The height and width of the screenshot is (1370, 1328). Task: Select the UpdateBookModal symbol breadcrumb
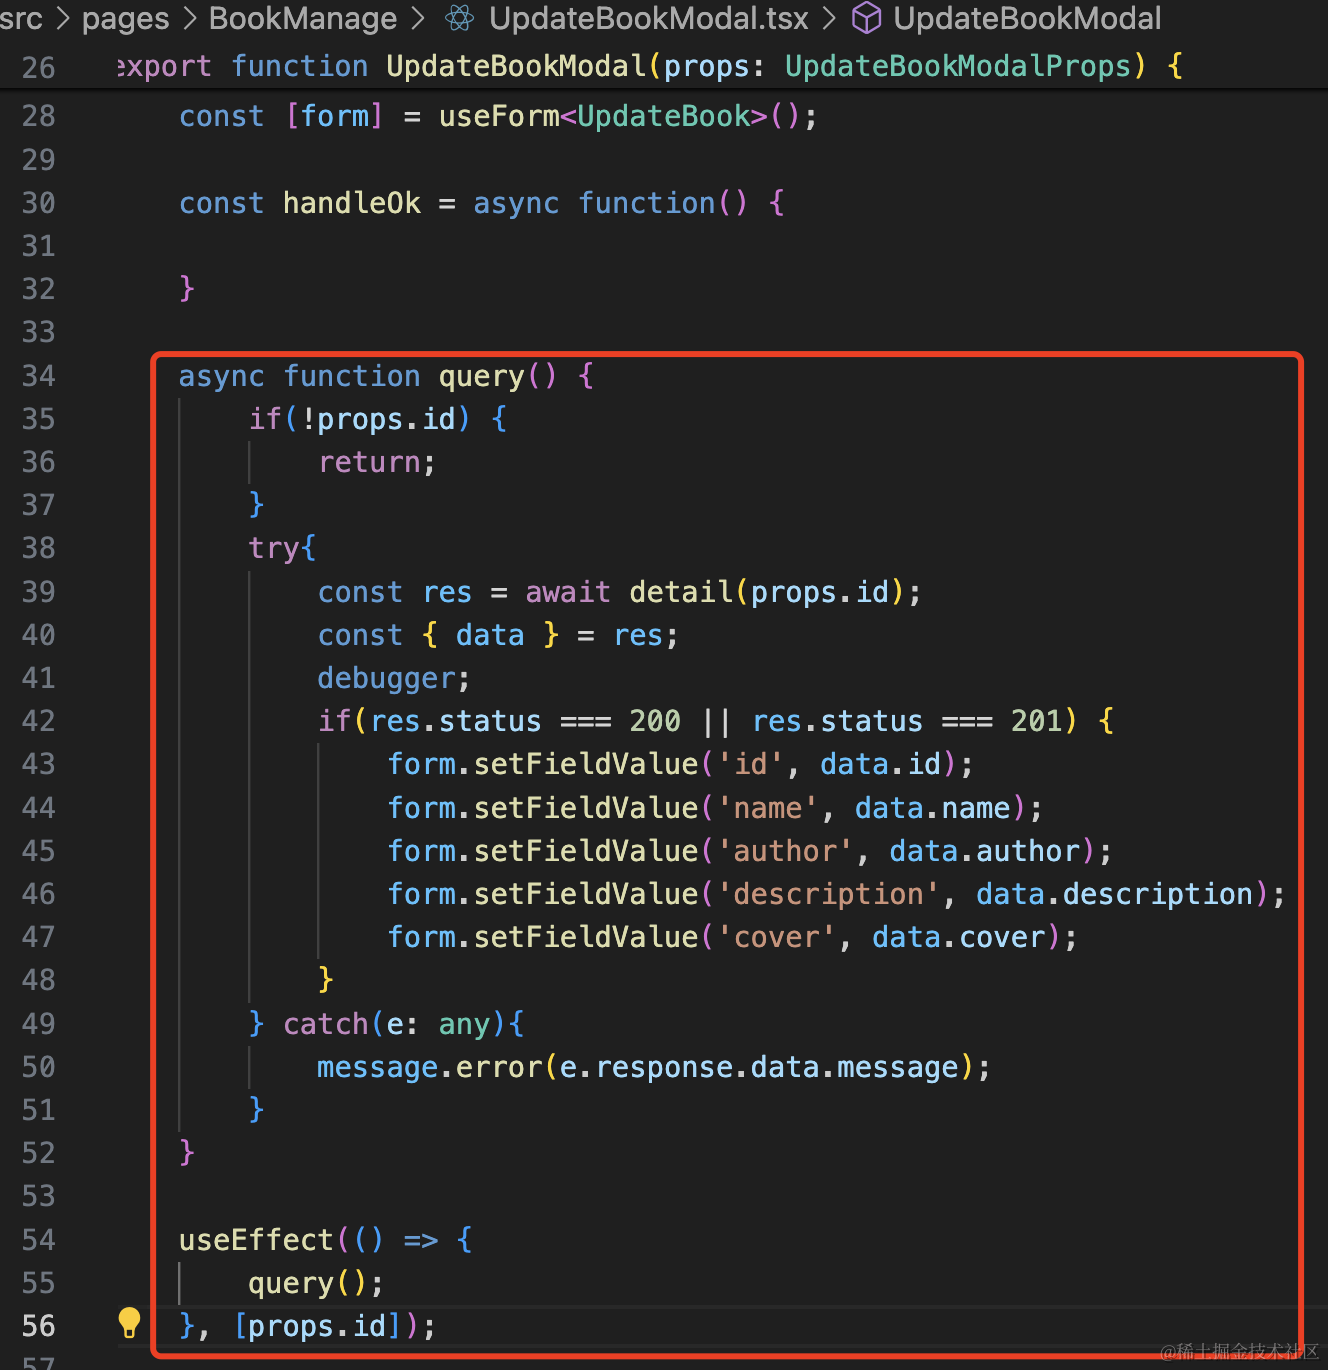pos(1027,18)
